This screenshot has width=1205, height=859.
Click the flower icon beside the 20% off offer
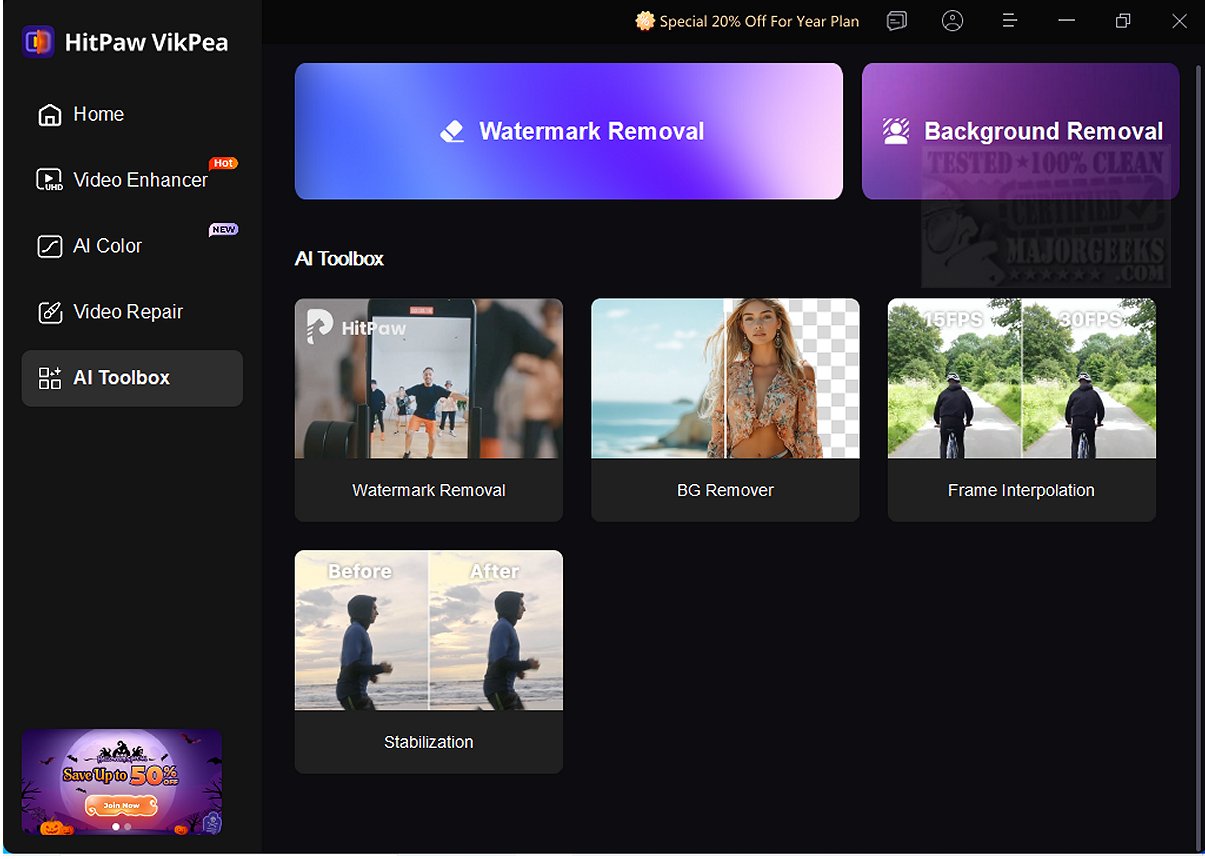point(645,21)
